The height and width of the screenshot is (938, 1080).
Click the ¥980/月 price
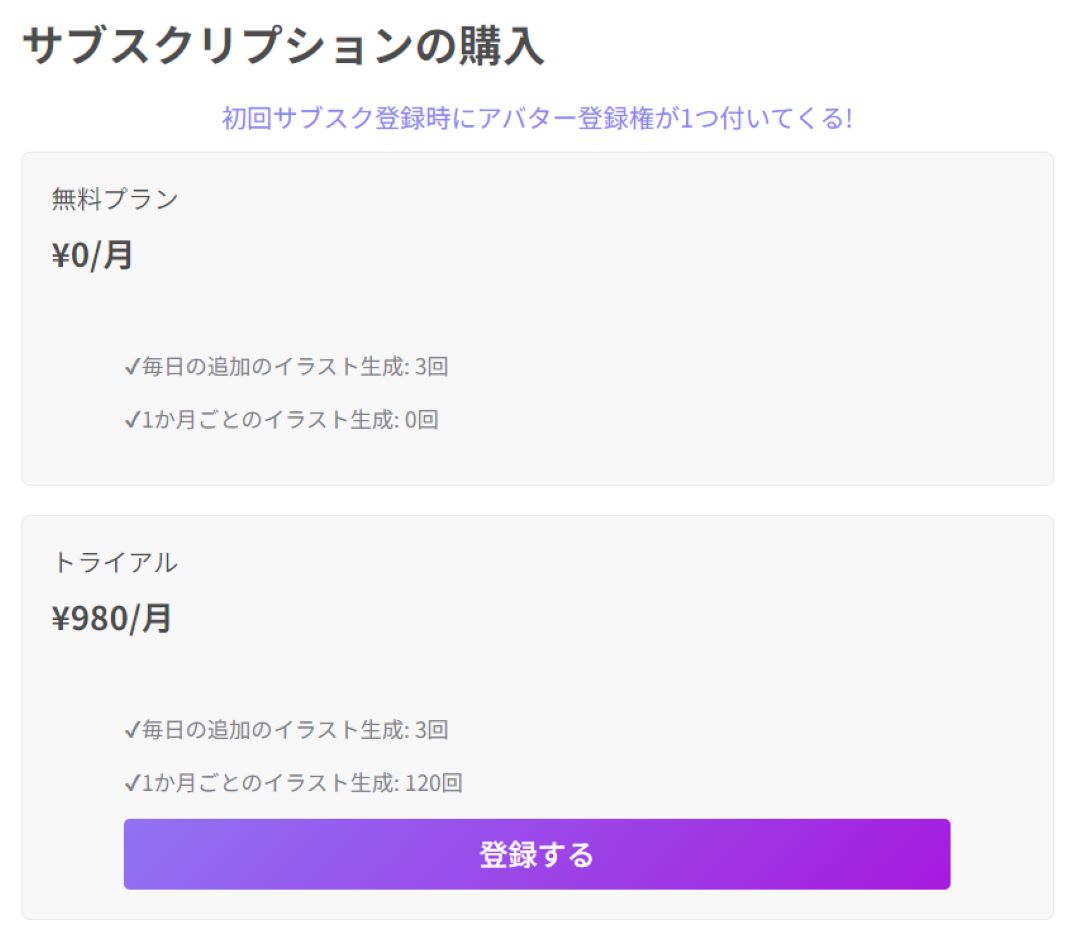click(x=112, y=618)
